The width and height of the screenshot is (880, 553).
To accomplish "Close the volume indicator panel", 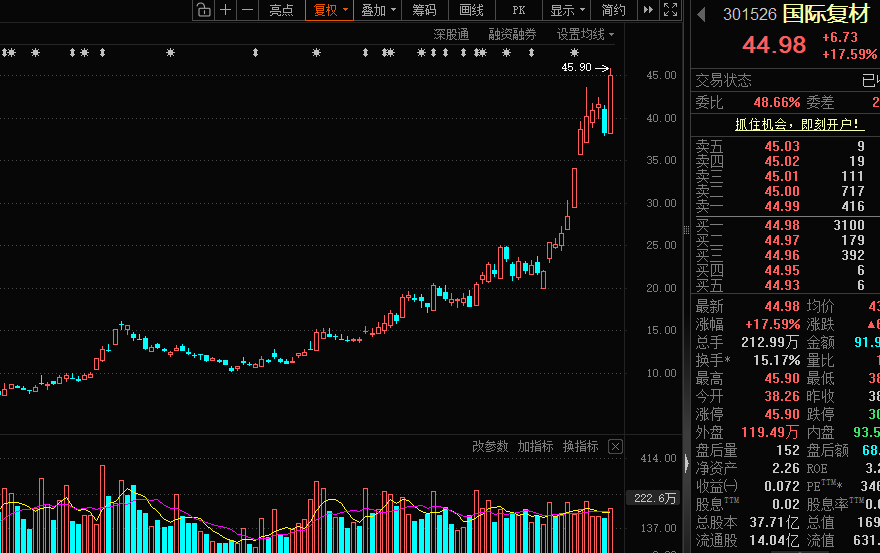I will [616, 446].
